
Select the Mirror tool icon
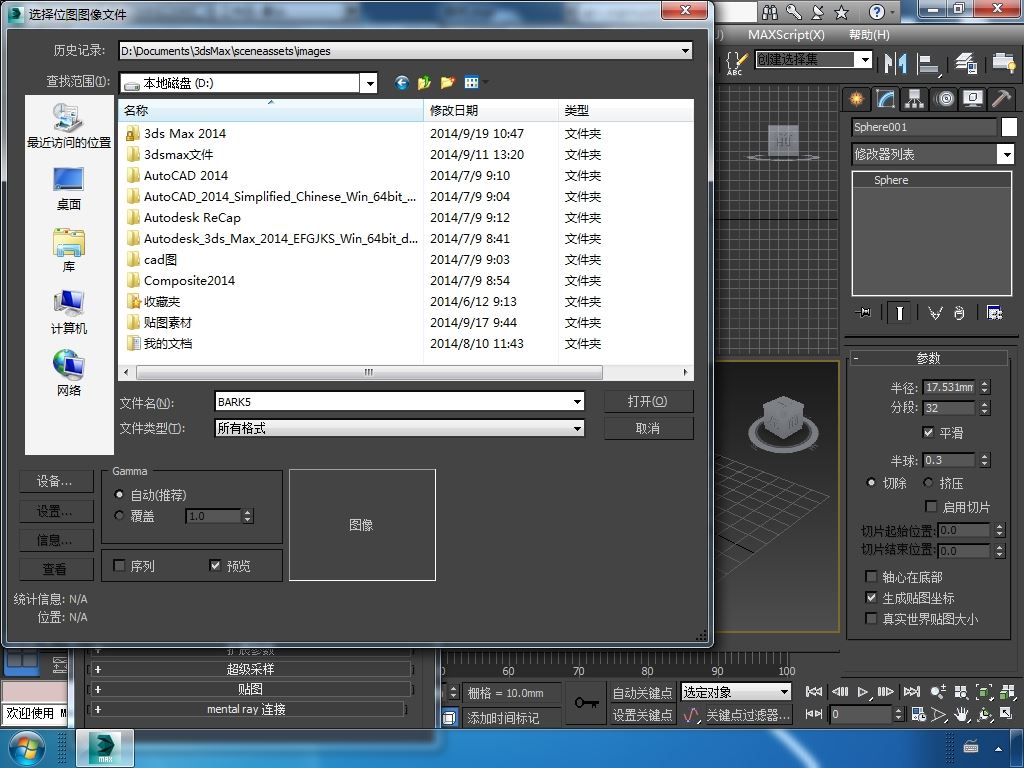(x=895, y=63)
